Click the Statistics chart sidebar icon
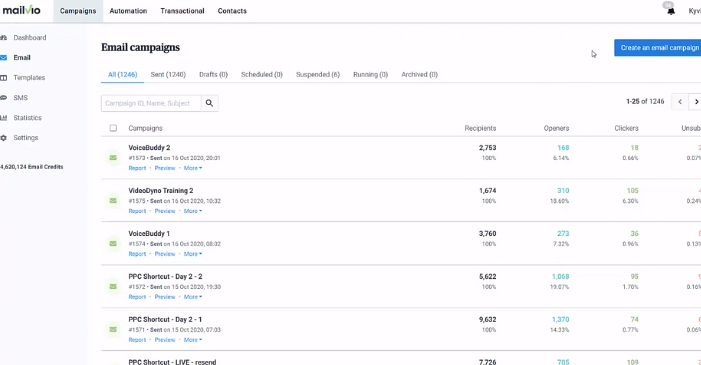Screen dimensions: 701x365 [x=4, y=118]
